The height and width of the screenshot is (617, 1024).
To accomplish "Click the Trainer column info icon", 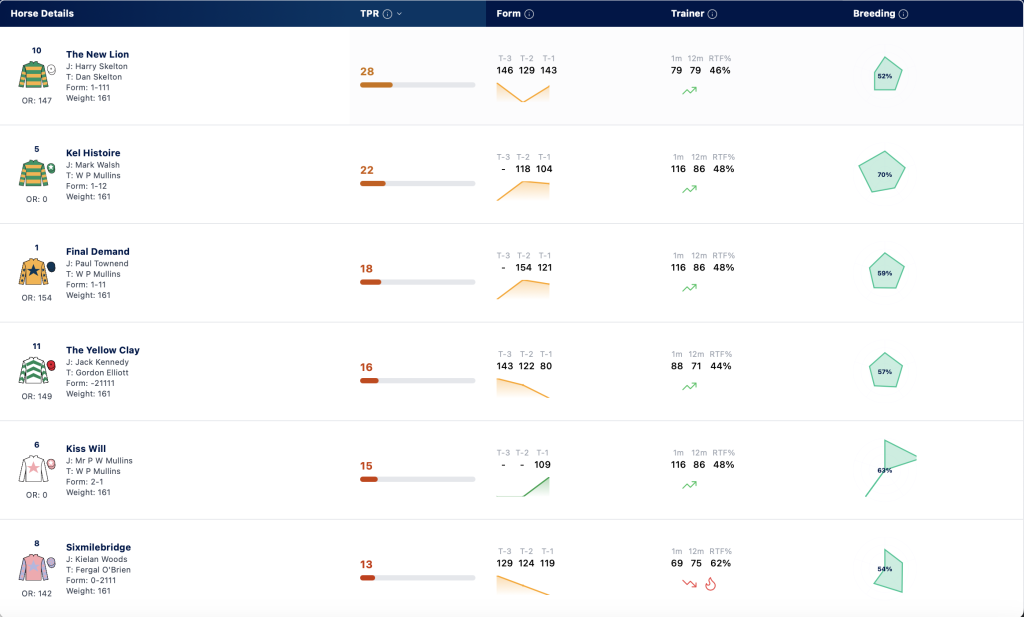I will tap(712, 14).
